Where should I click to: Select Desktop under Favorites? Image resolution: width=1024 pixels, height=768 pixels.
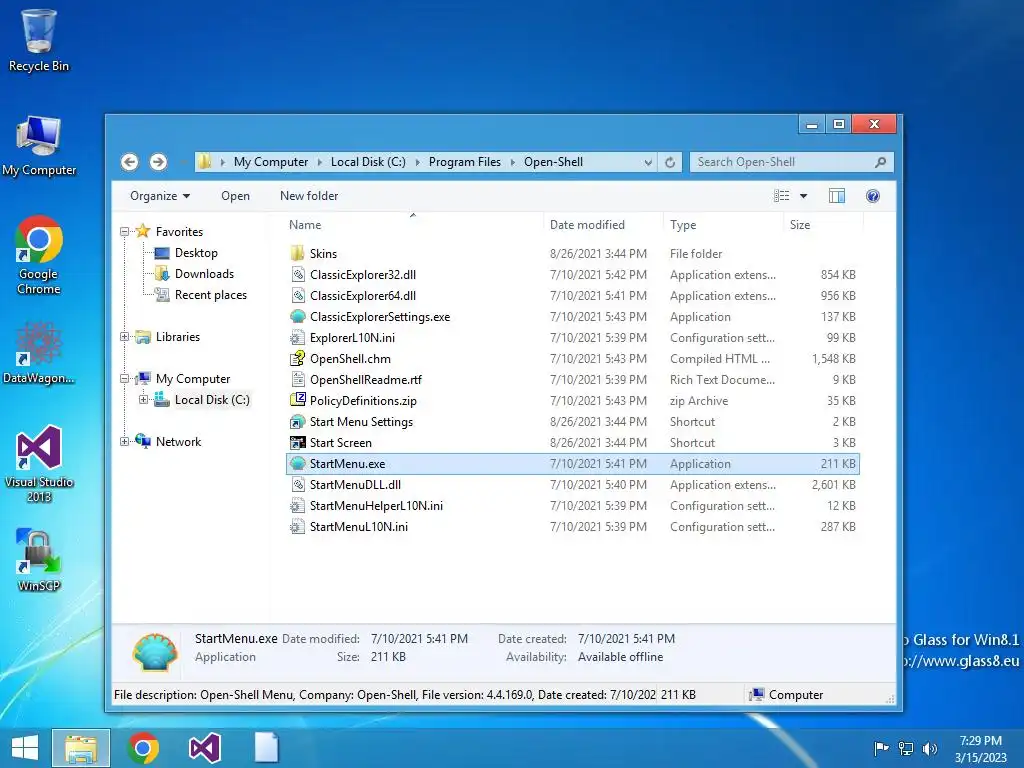(196, 253)
